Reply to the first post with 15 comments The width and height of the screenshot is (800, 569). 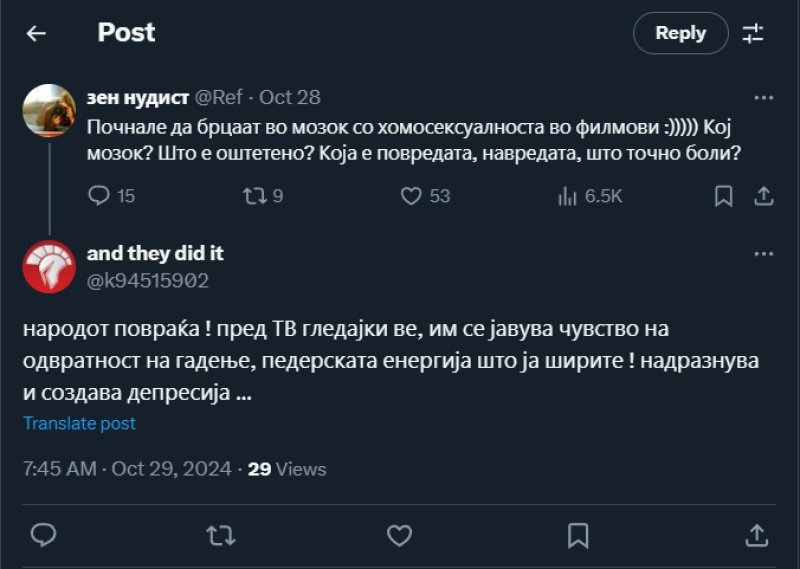[x=99, y=196]
